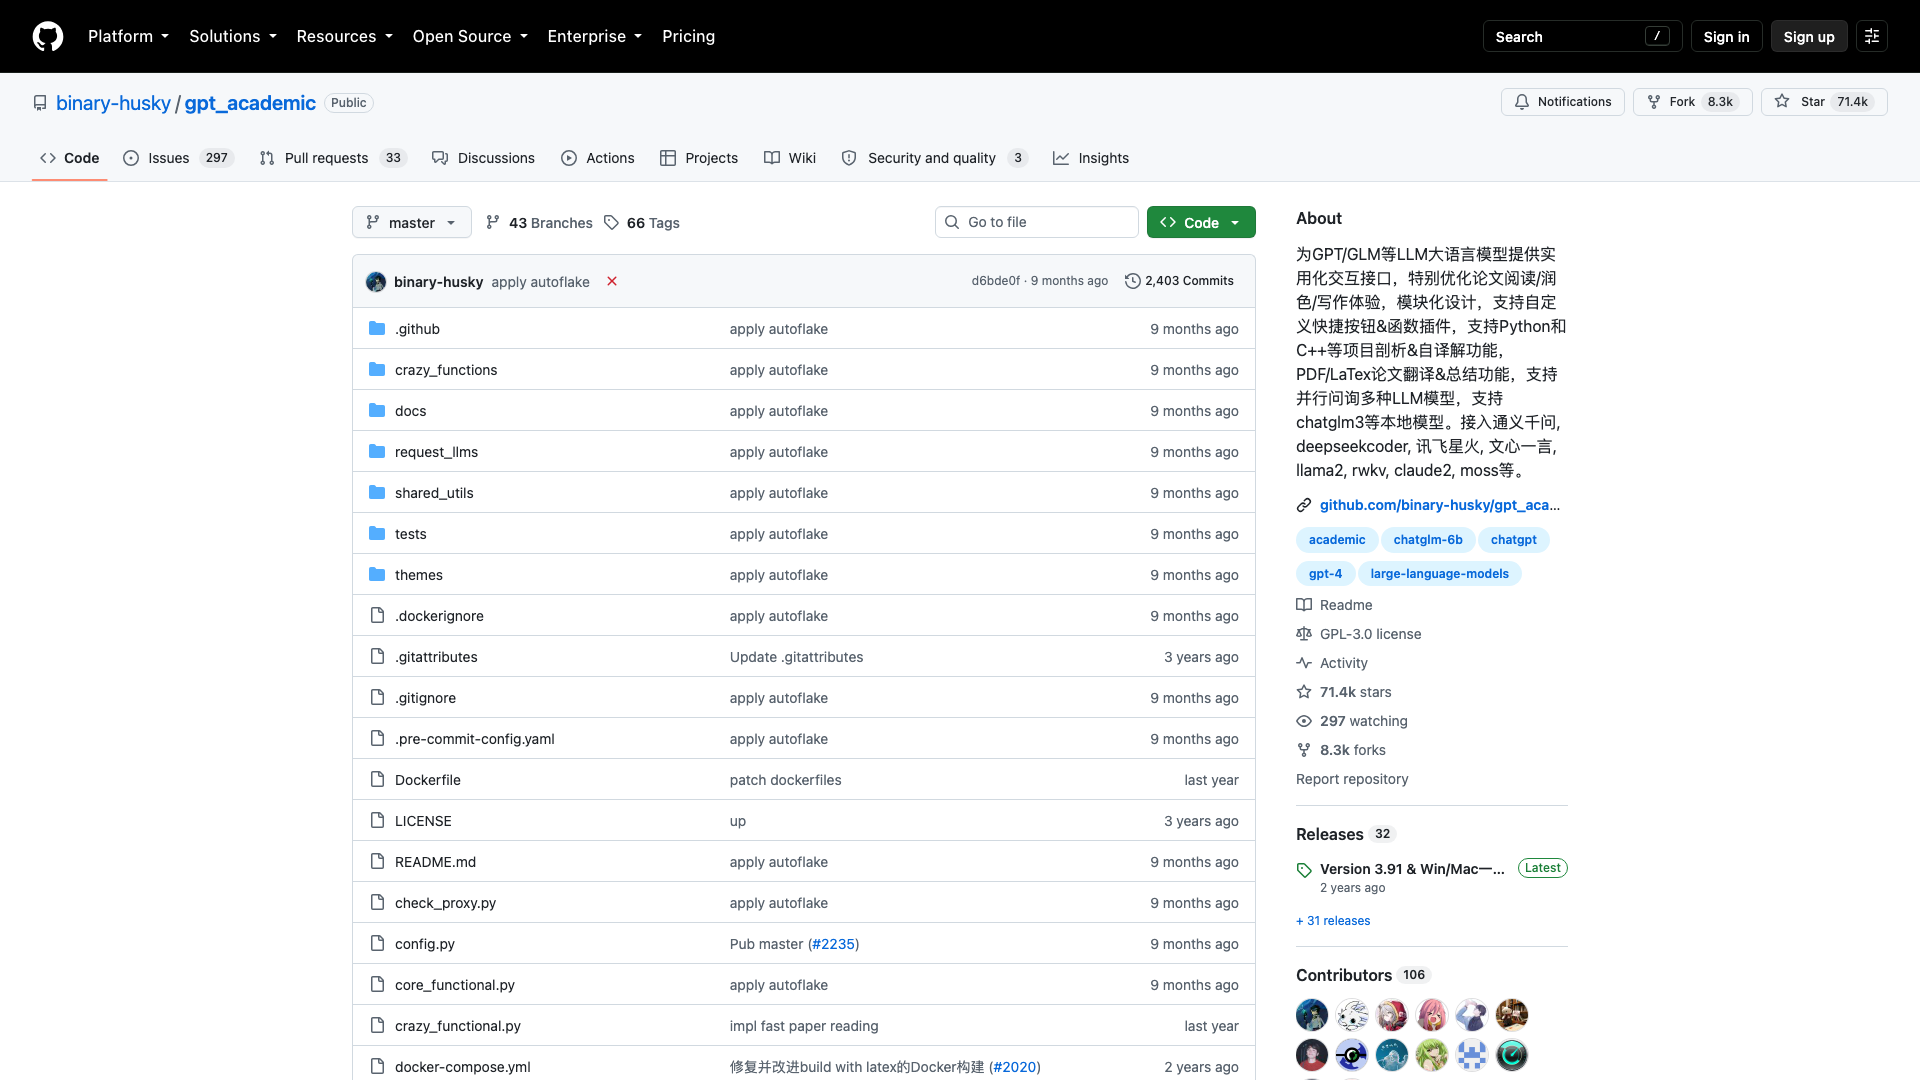
Task: Star the gpt_academic repository
Action: coord(1824,102)
